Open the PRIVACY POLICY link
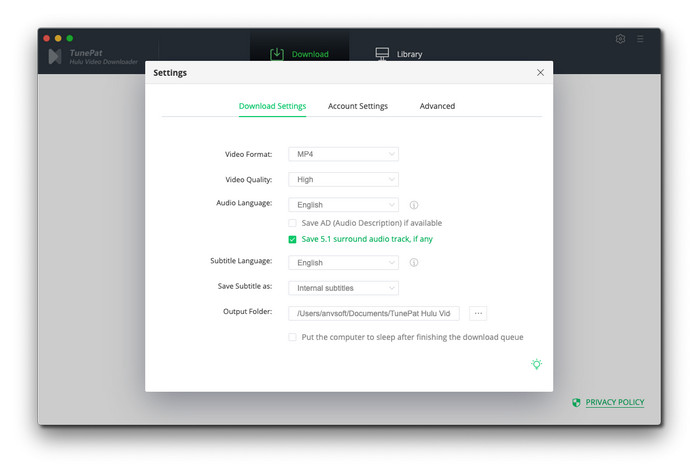 click(x=615, y=403)
